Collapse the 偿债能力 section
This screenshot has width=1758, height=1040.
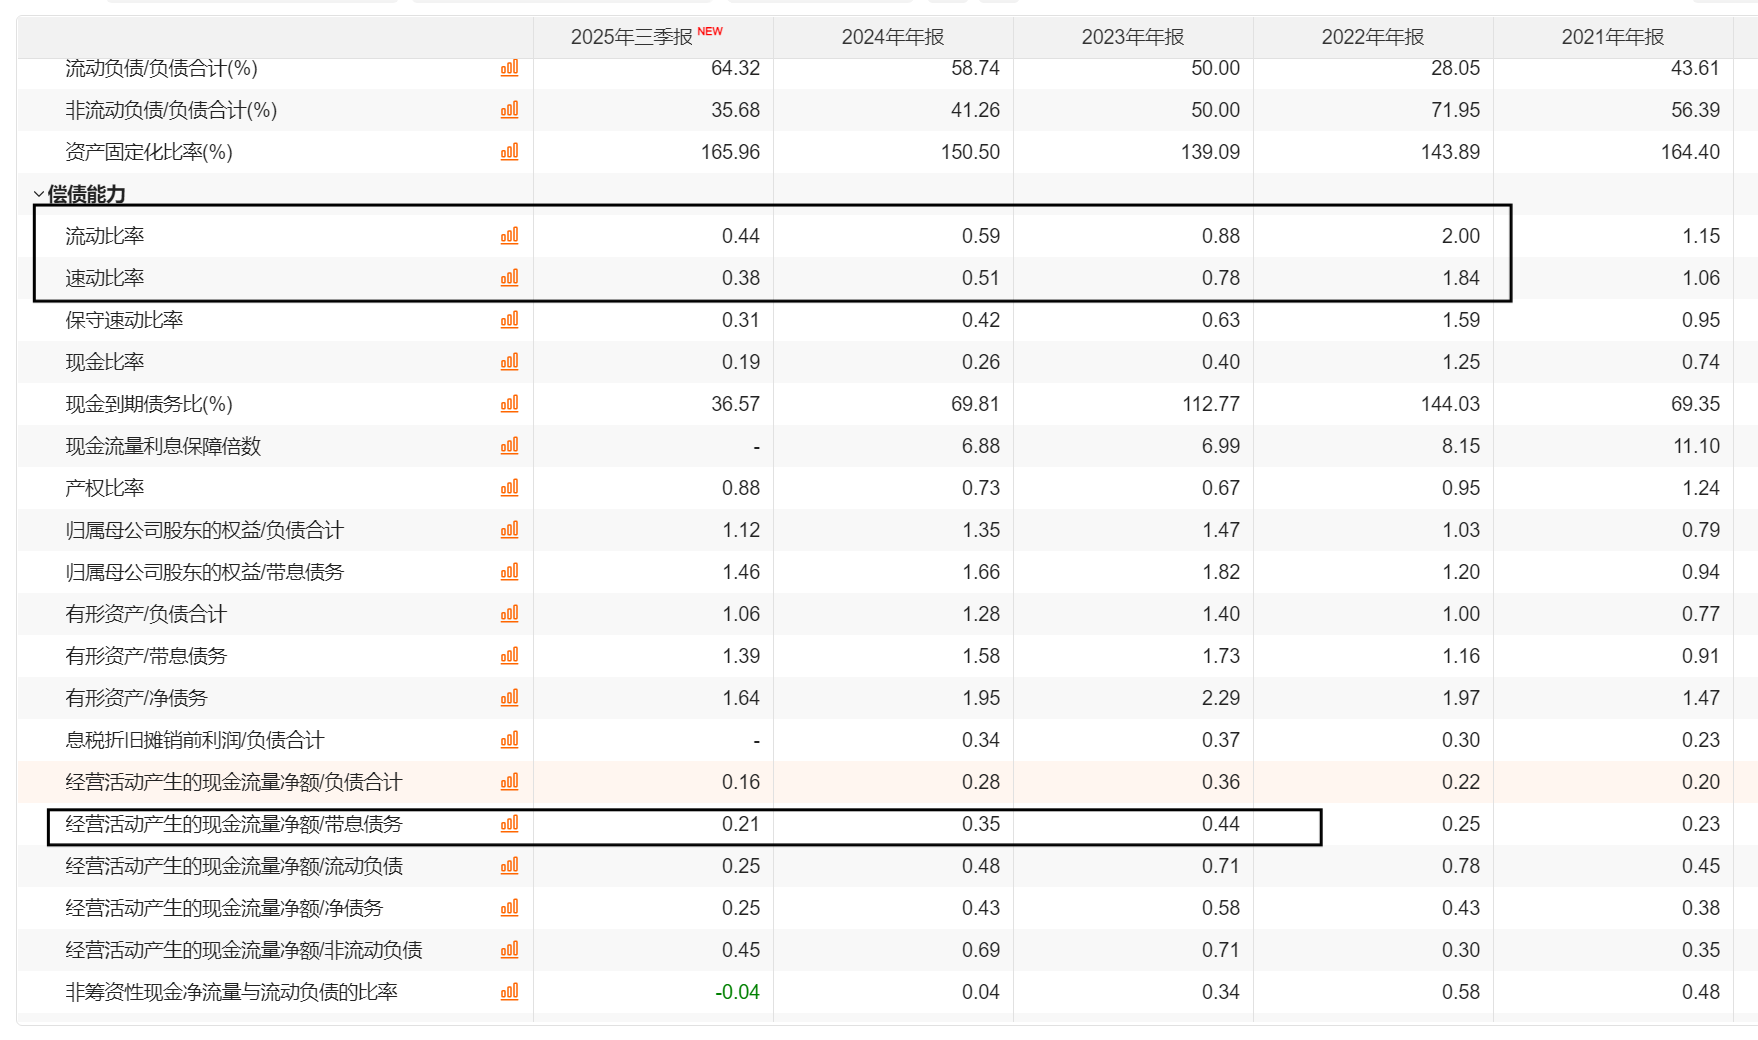pyautogui.click(x=39, y=195)
